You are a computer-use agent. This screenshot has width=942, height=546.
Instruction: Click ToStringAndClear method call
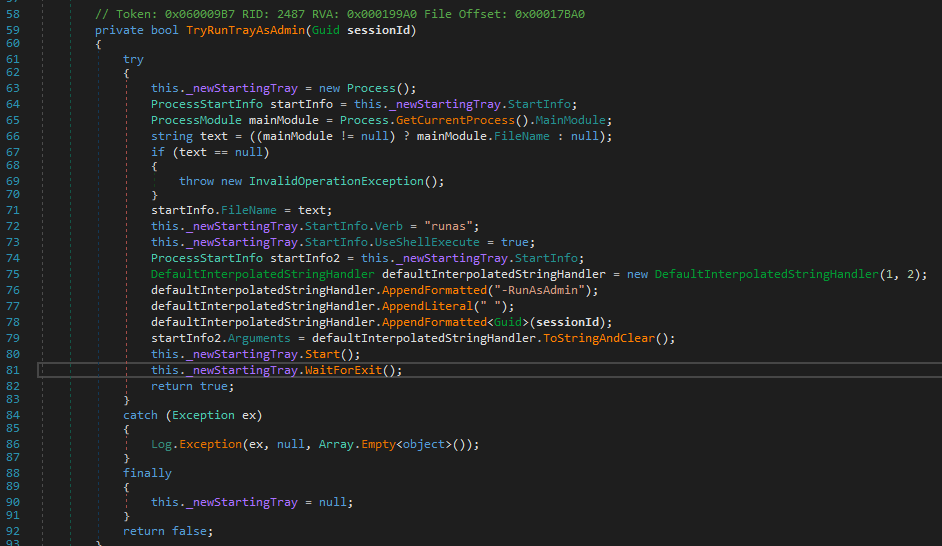tap(599, 338)
